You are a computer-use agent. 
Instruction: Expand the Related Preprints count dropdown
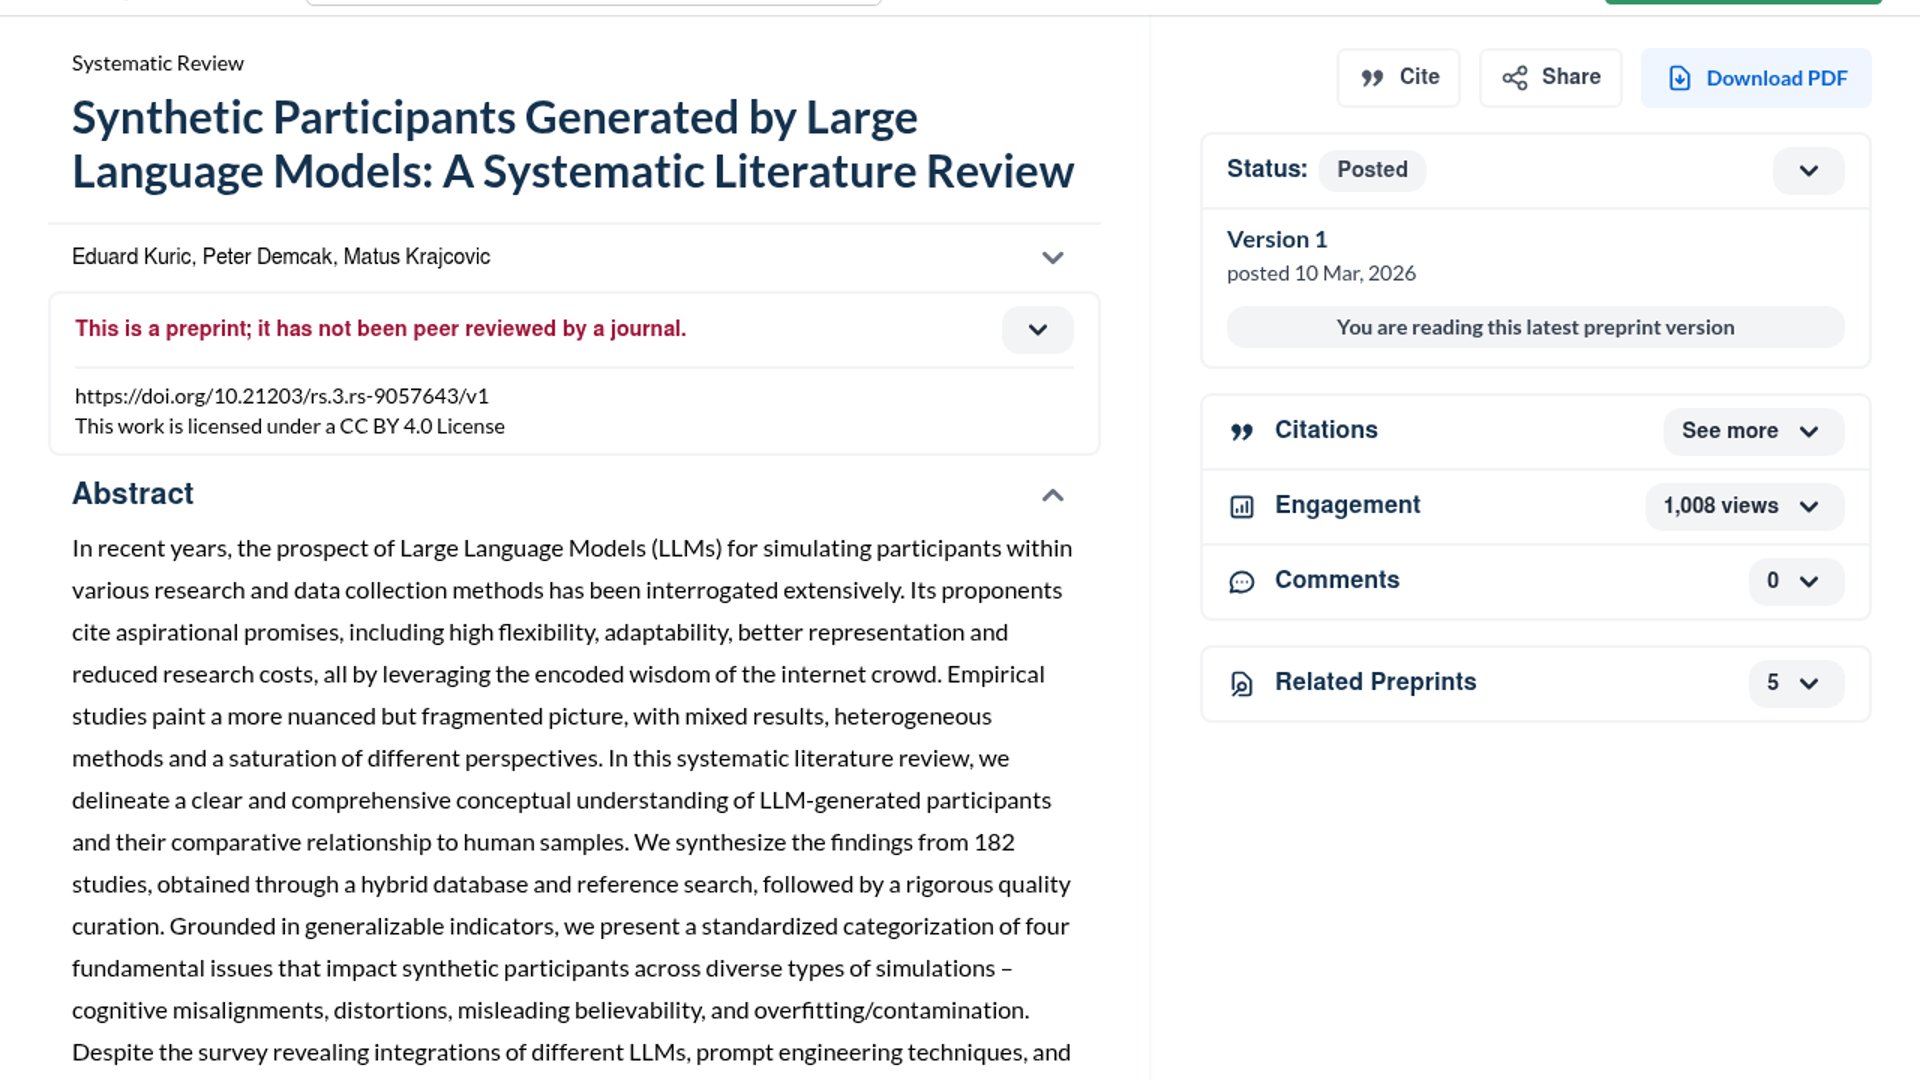pyautogui.click(x=1795, y=683)
